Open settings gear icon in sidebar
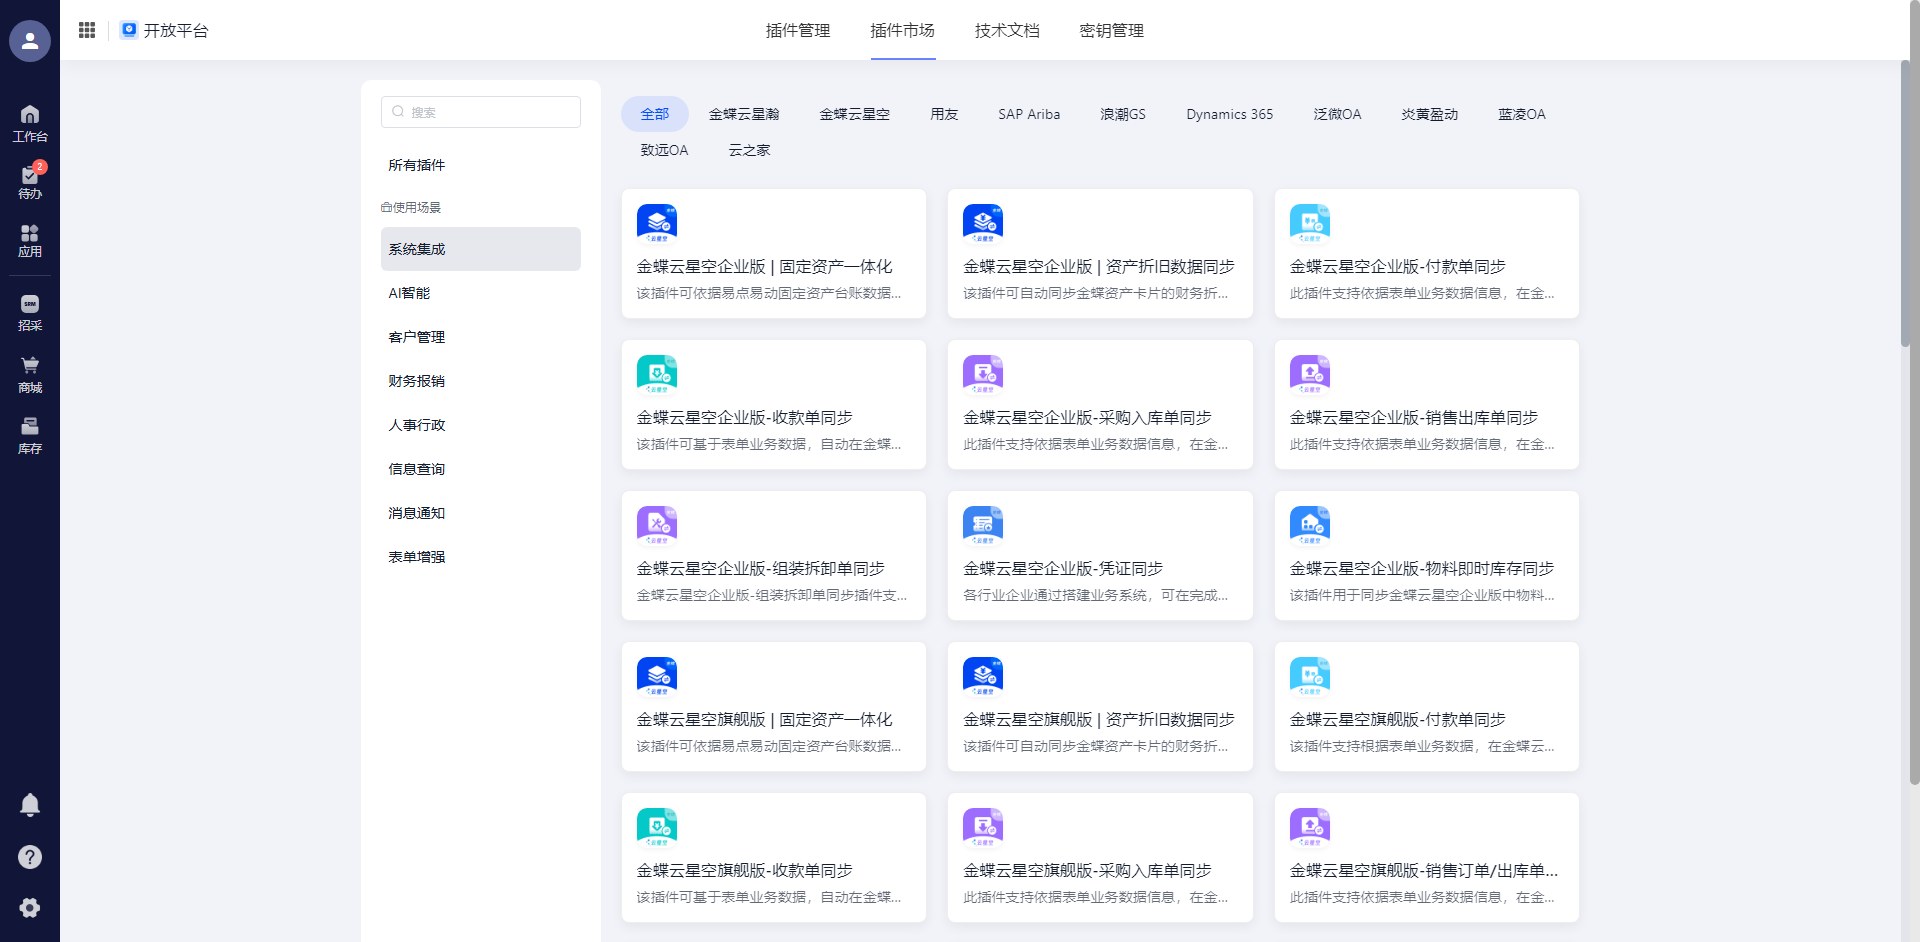 click(30, 908)
